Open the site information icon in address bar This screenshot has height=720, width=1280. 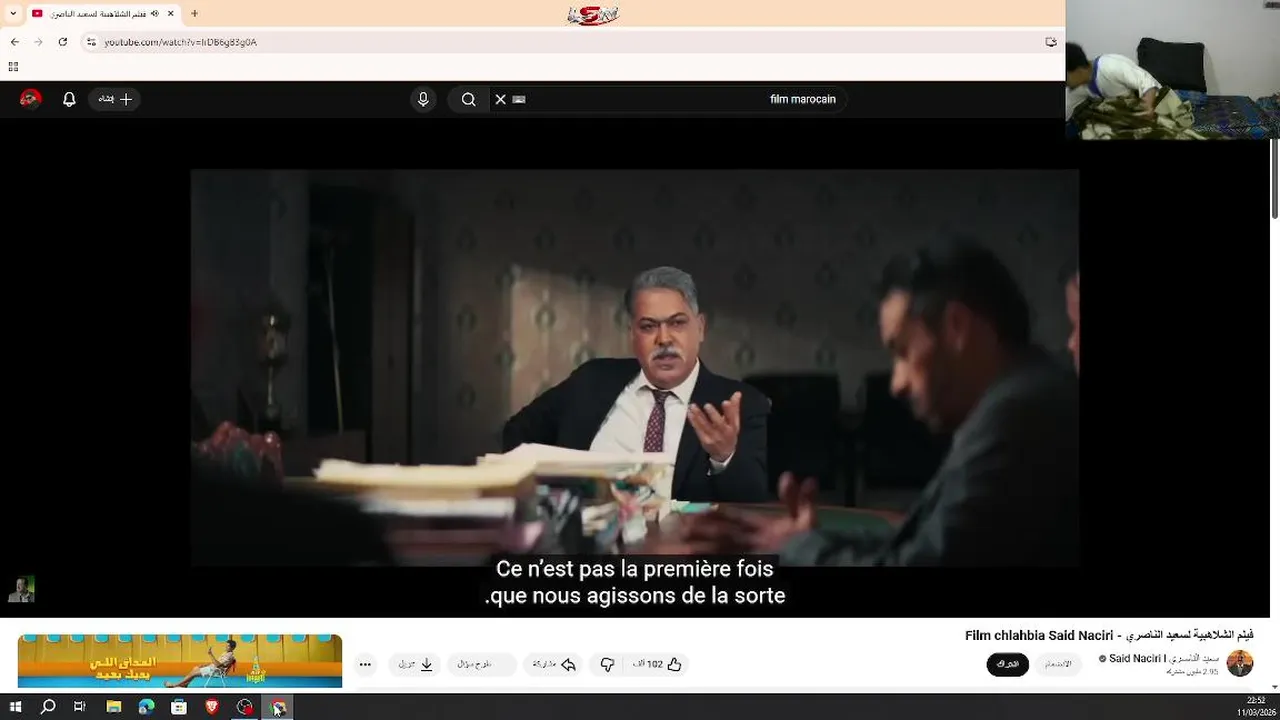[x=91, y=42]
